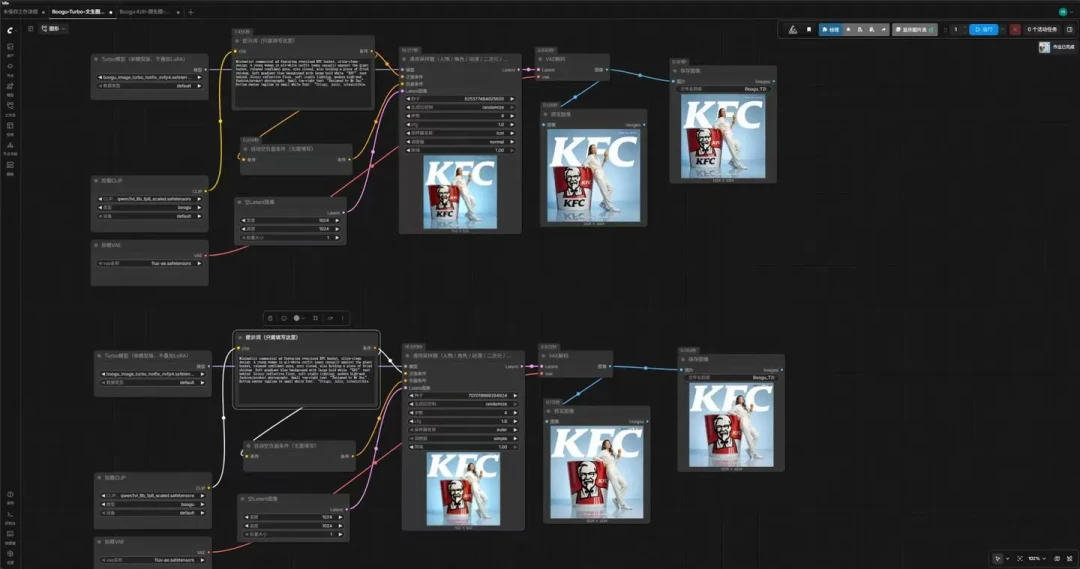This screenshot has height=569, width=1080.
Task: Open the third sidebar icon panel
Action: [x=10, y=87]
